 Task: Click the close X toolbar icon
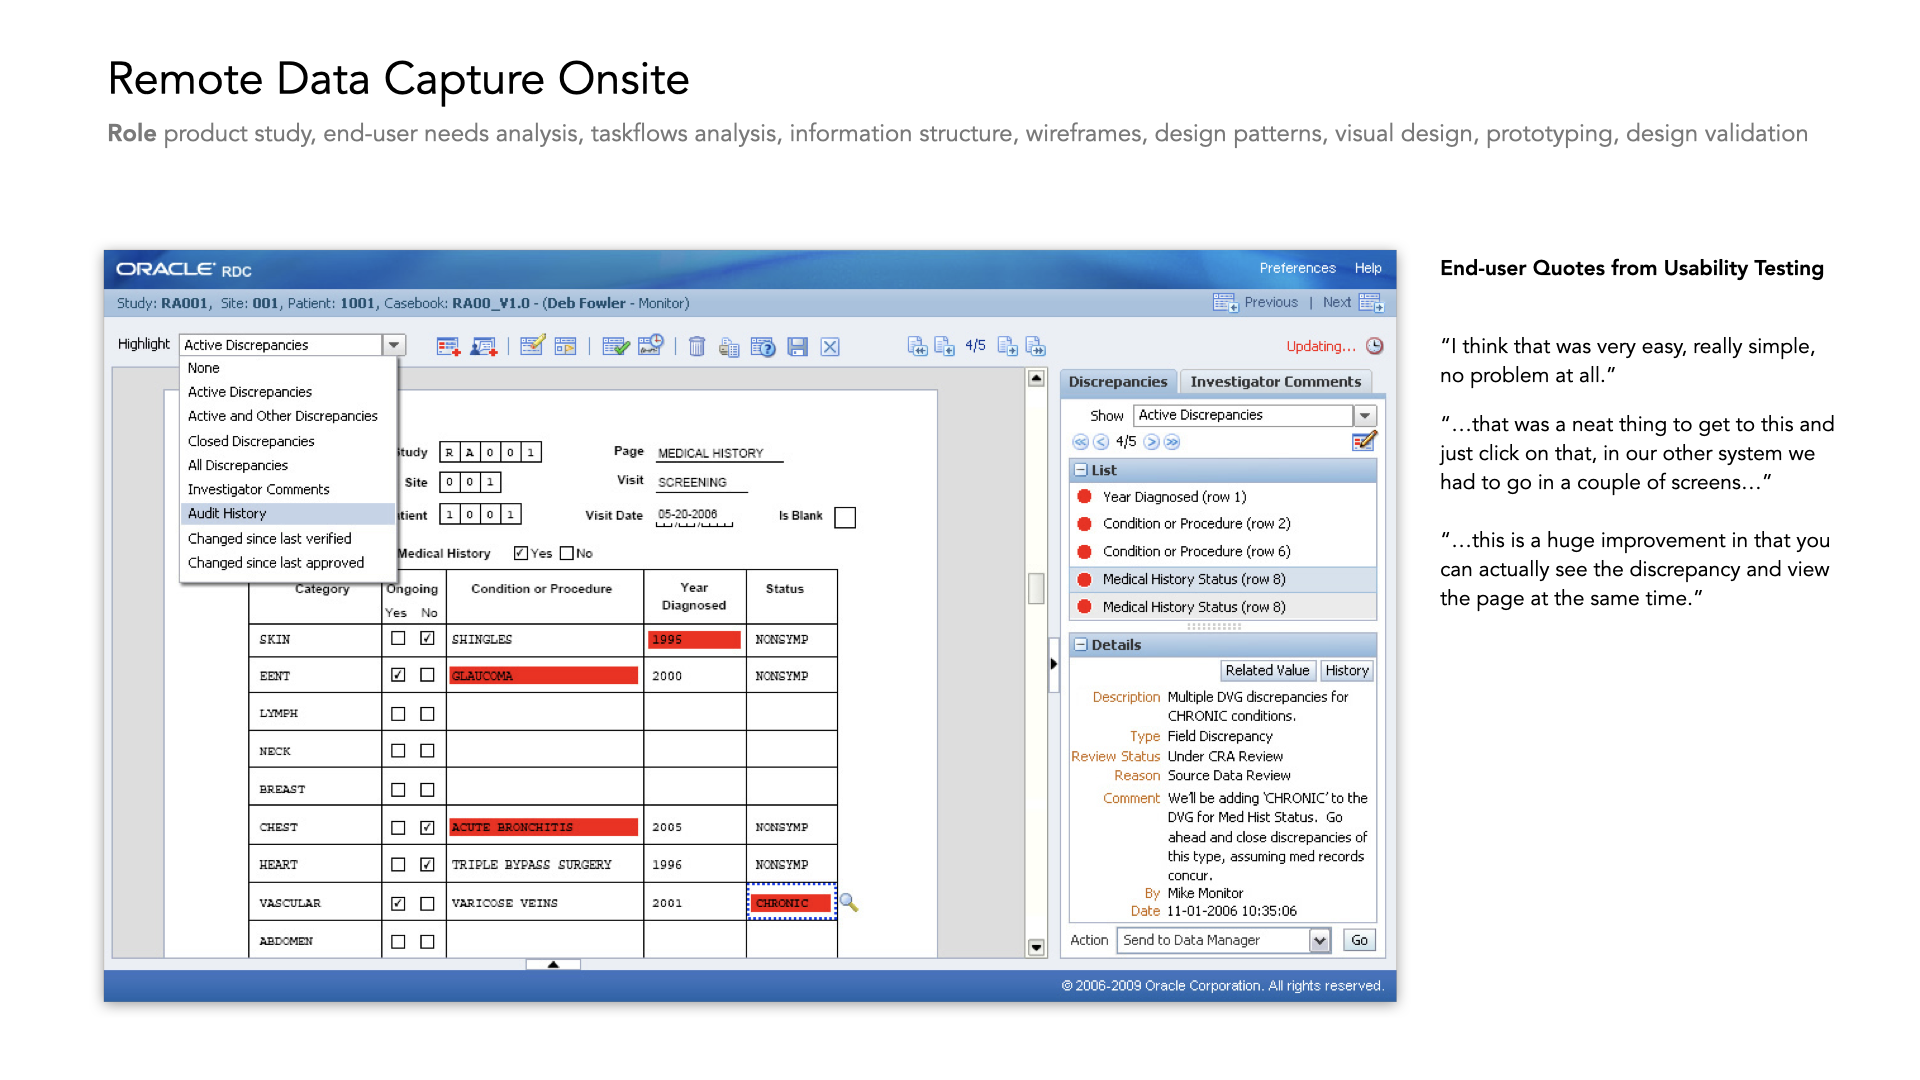[x=830, y=346]
